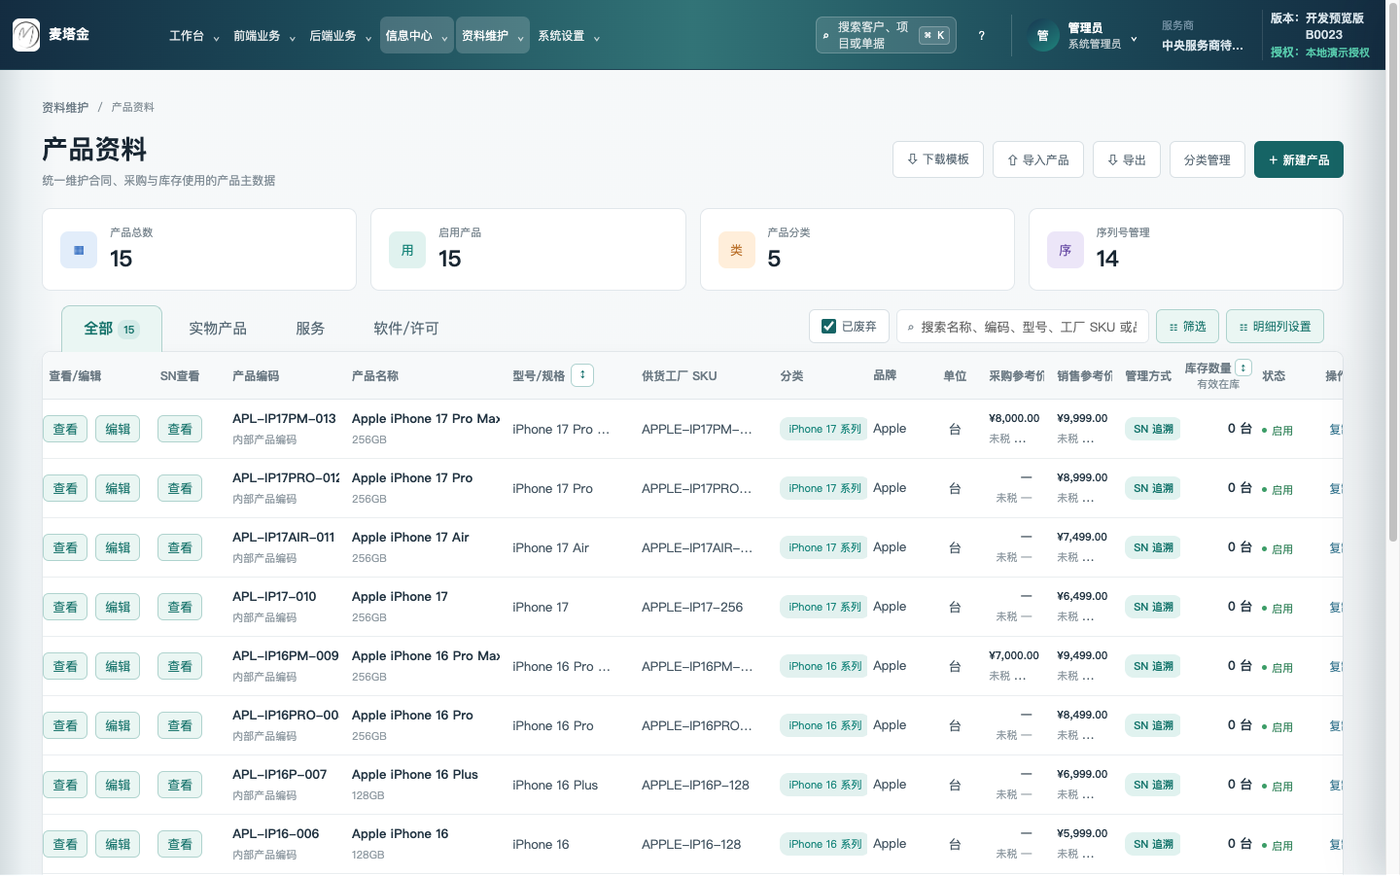Click the SN 追溯 badge in APL-IP17AIR-011 row

pyautogui.click(x=1153, y=548)
